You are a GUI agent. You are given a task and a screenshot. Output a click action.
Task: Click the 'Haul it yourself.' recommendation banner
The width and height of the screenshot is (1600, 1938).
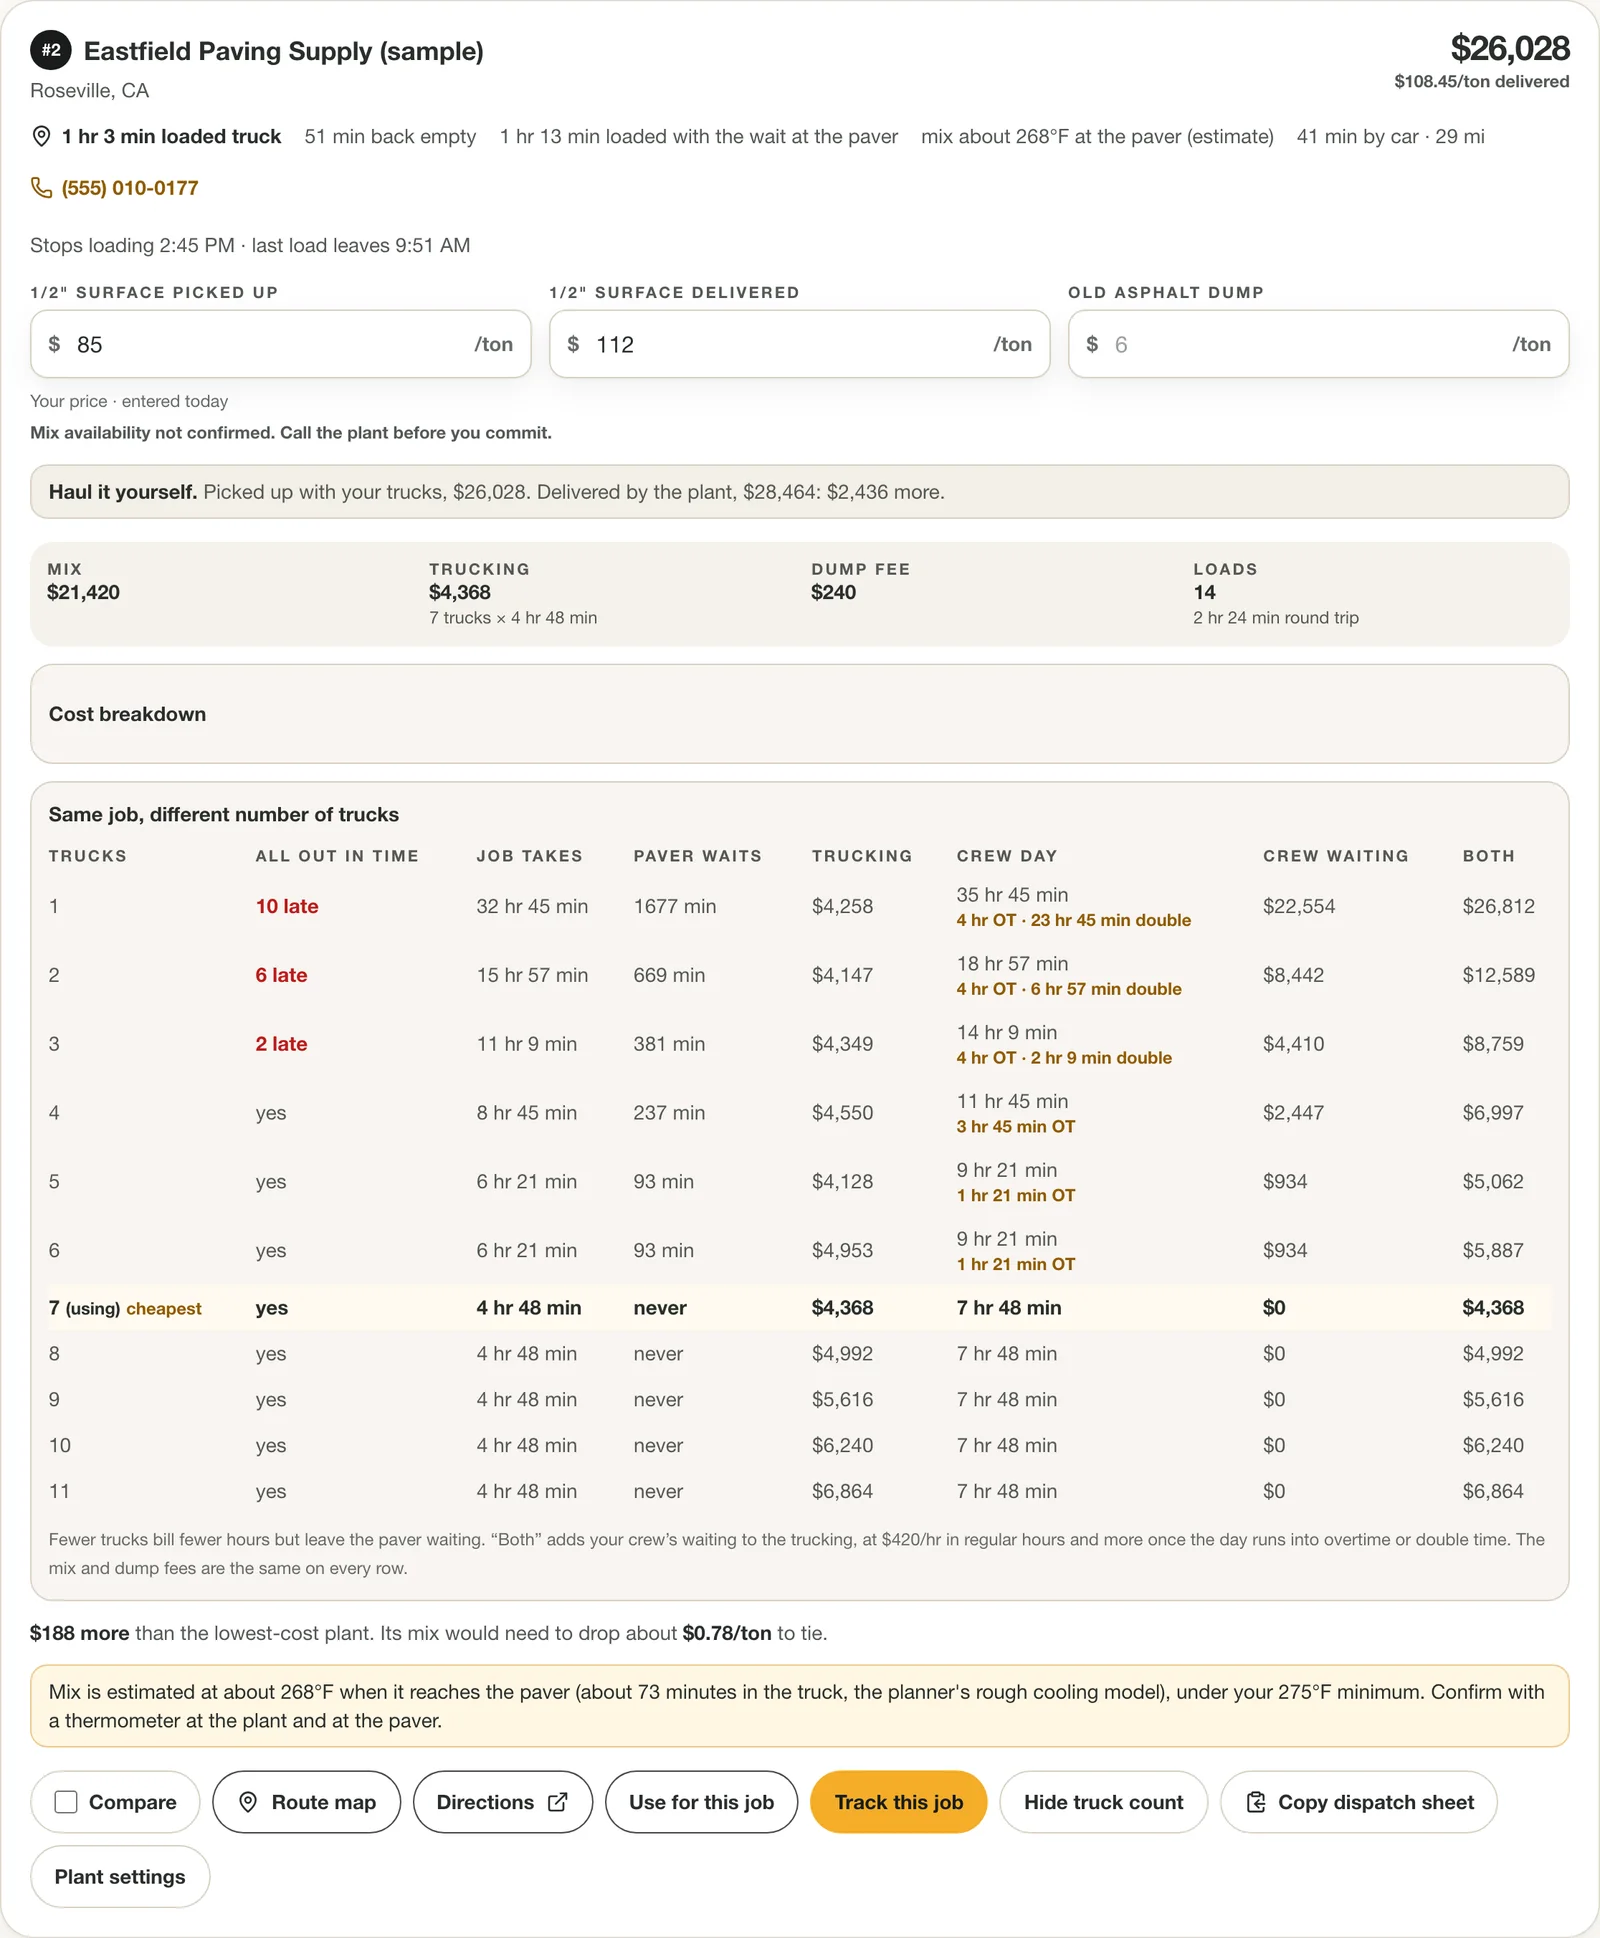pyautogui.click(x=799, y=492)
